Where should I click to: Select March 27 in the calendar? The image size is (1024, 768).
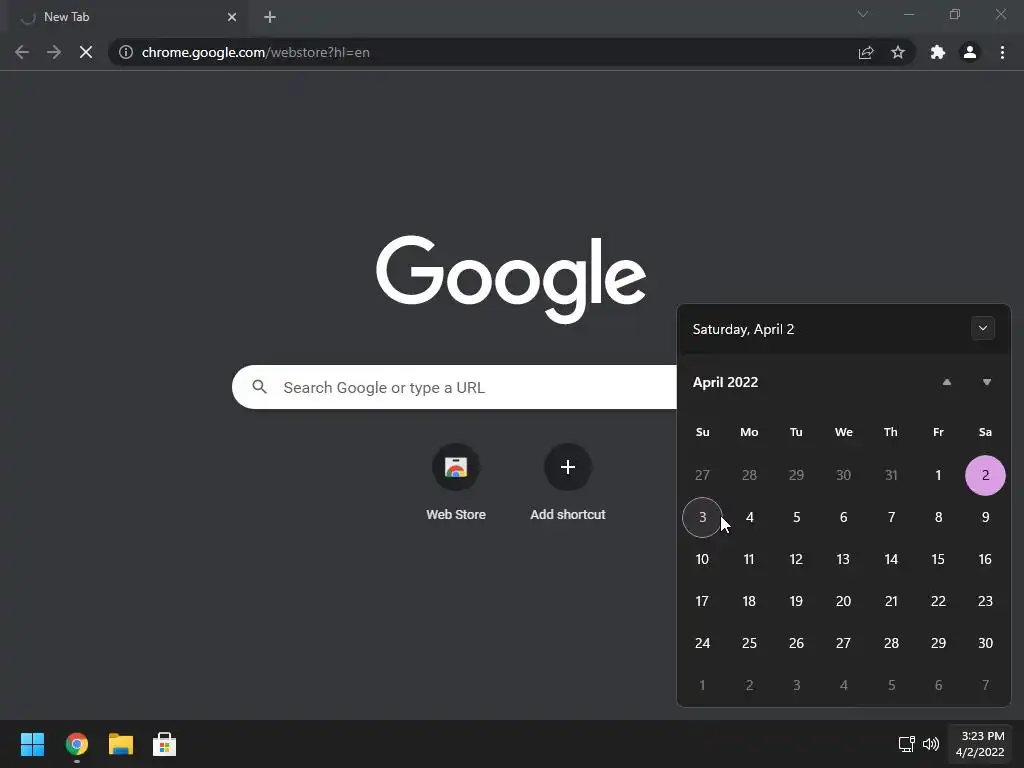coord(702,475)
